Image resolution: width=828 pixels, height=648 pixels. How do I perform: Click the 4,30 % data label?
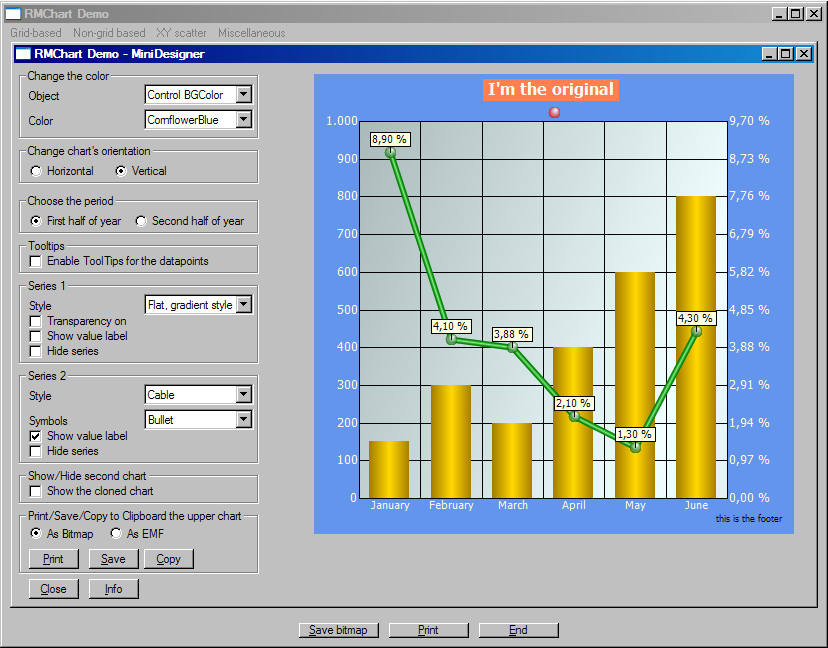[696, 318]
